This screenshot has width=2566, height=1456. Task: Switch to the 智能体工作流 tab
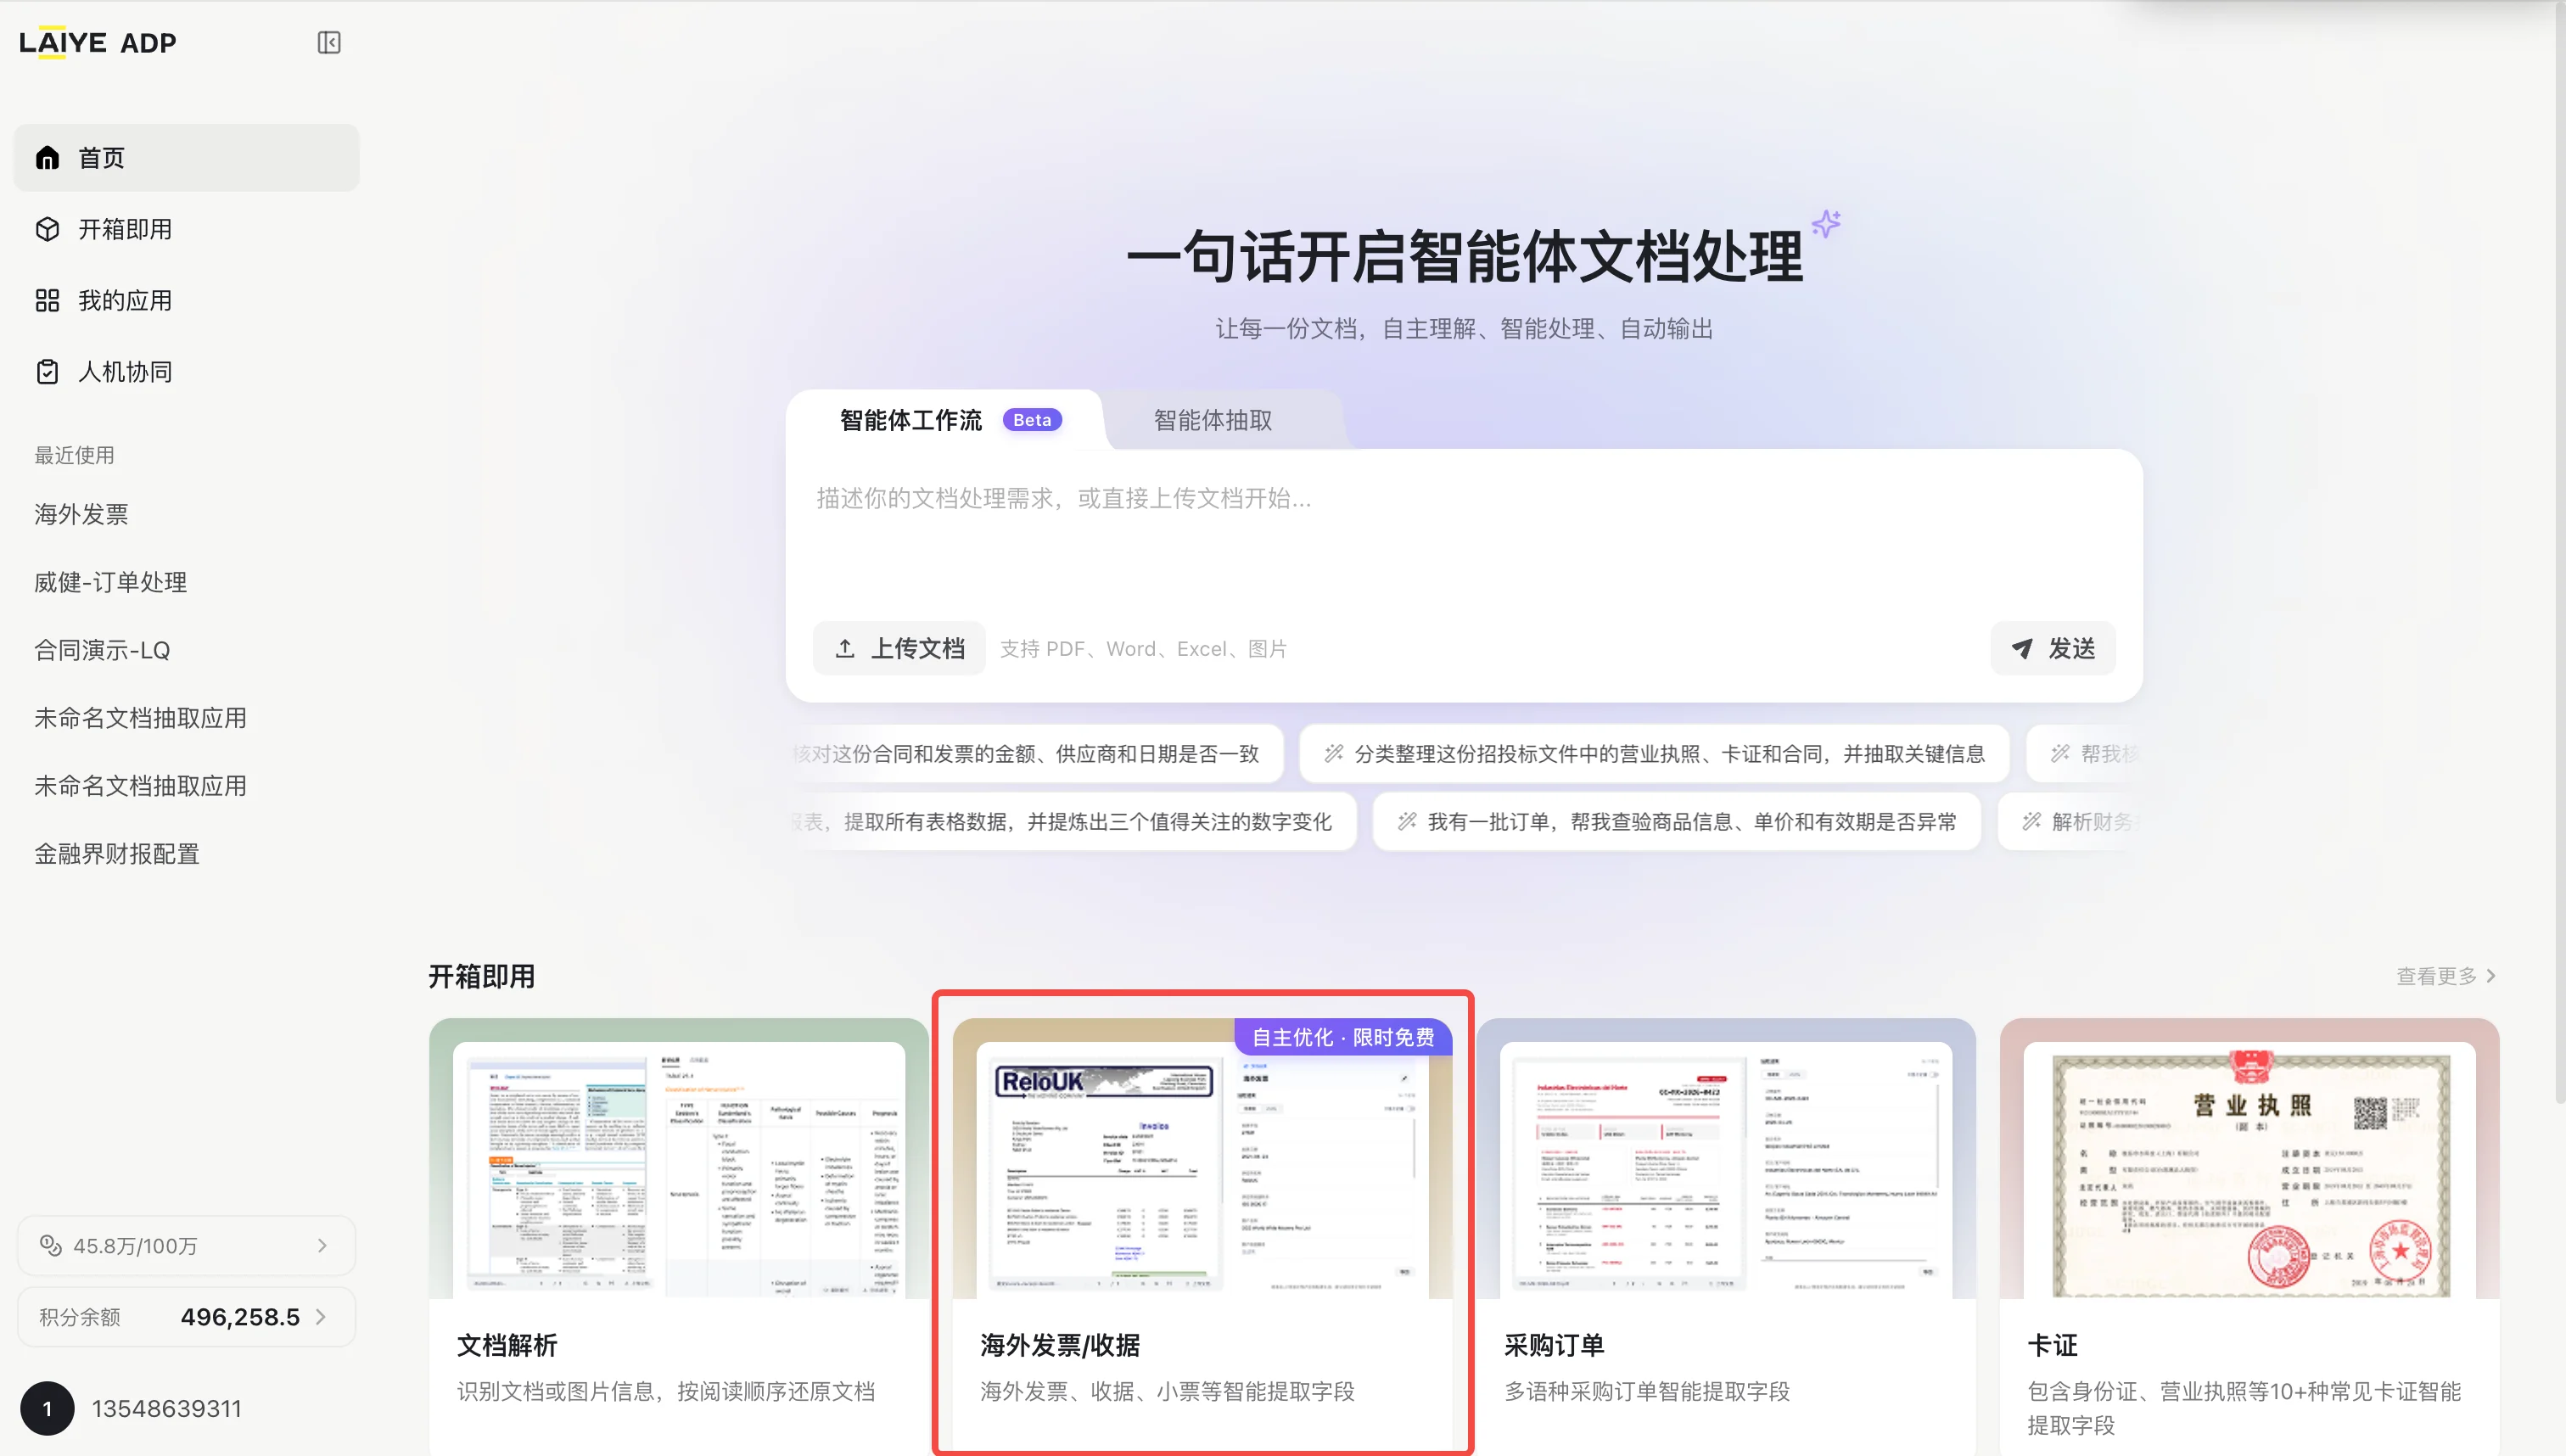[945, 420]
